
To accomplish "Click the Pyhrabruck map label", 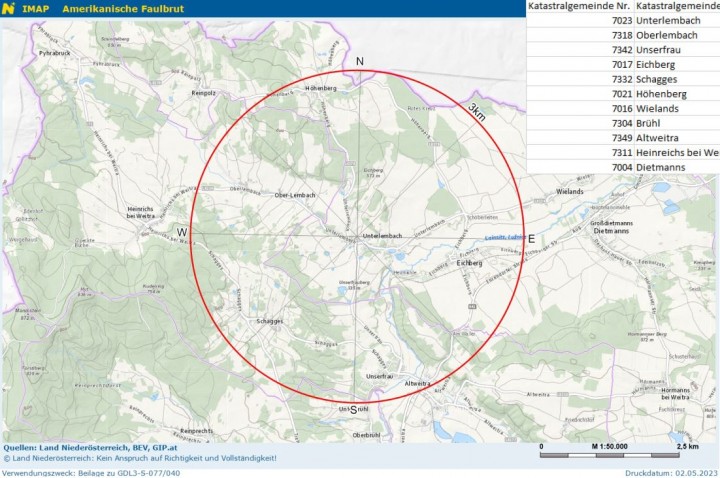I will tap(55, 53).
